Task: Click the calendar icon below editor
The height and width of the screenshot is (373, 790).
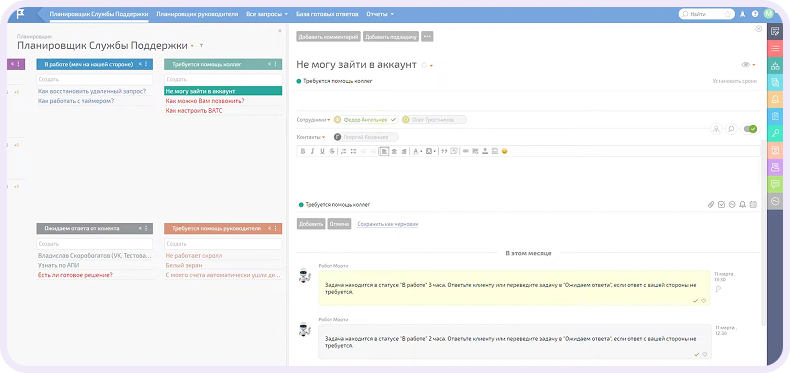Action: coord(753,205)
